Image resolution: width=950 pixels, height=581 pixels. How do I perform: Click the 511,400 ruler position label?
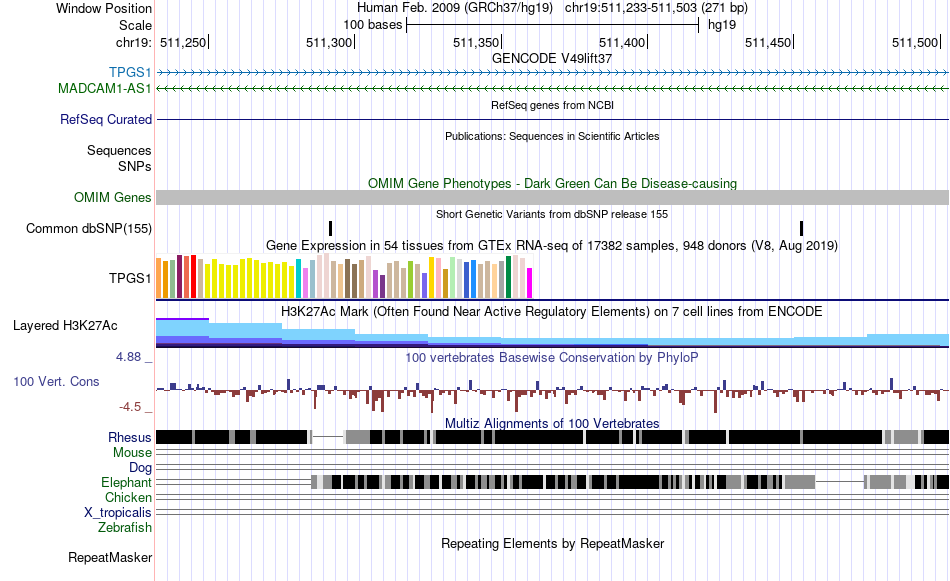[622, 42]
